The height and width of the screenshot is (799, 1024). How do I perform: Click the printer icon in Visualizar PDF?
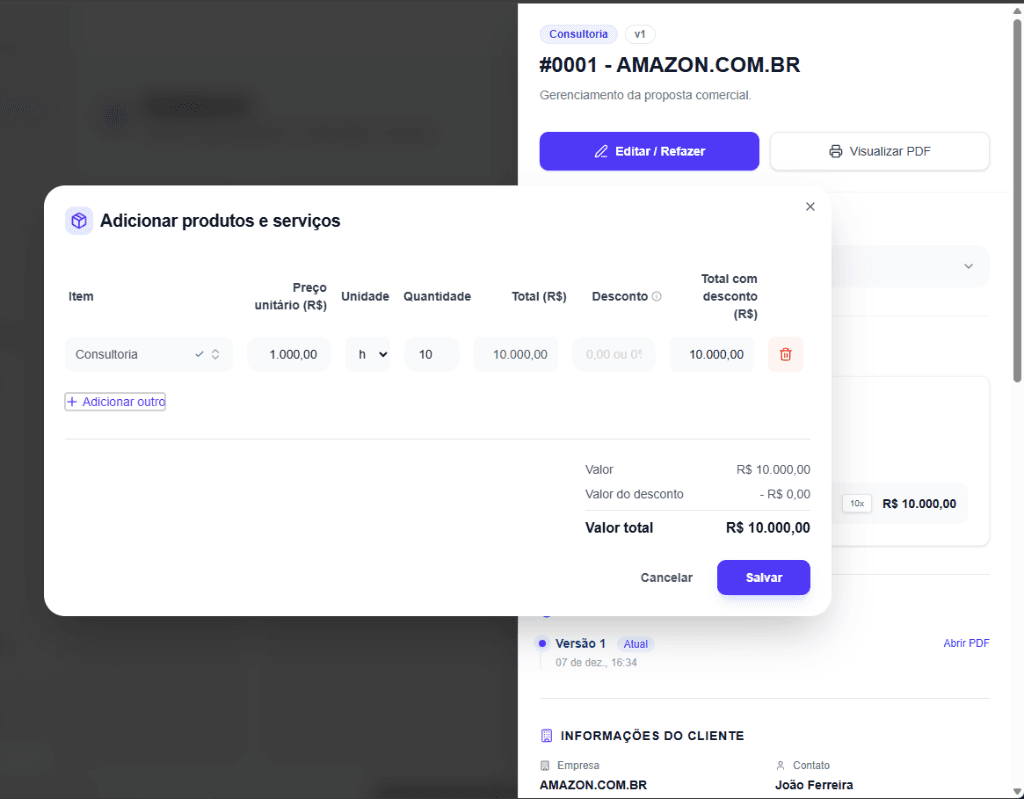click(x=836, y=152)
